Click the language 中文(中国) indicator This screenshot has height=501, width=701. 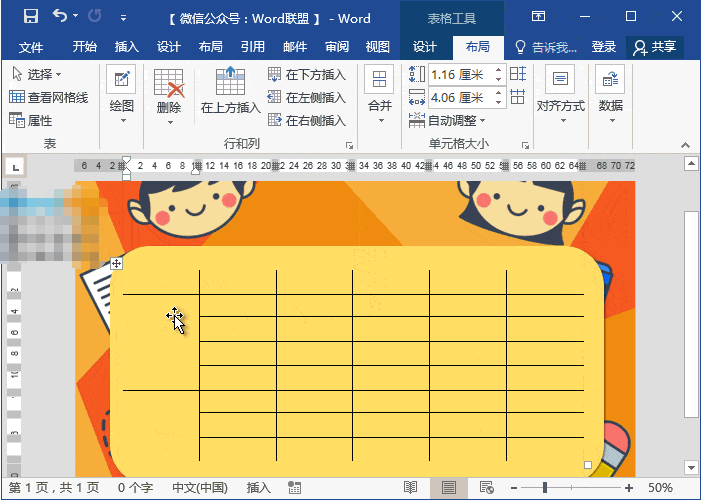click(200, 488)
